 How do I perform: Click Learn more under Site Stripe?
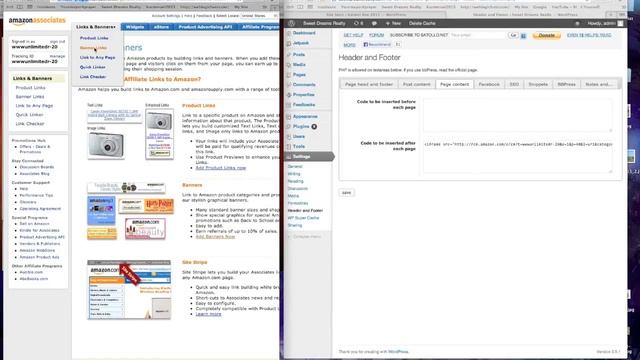tap(208, 314)
